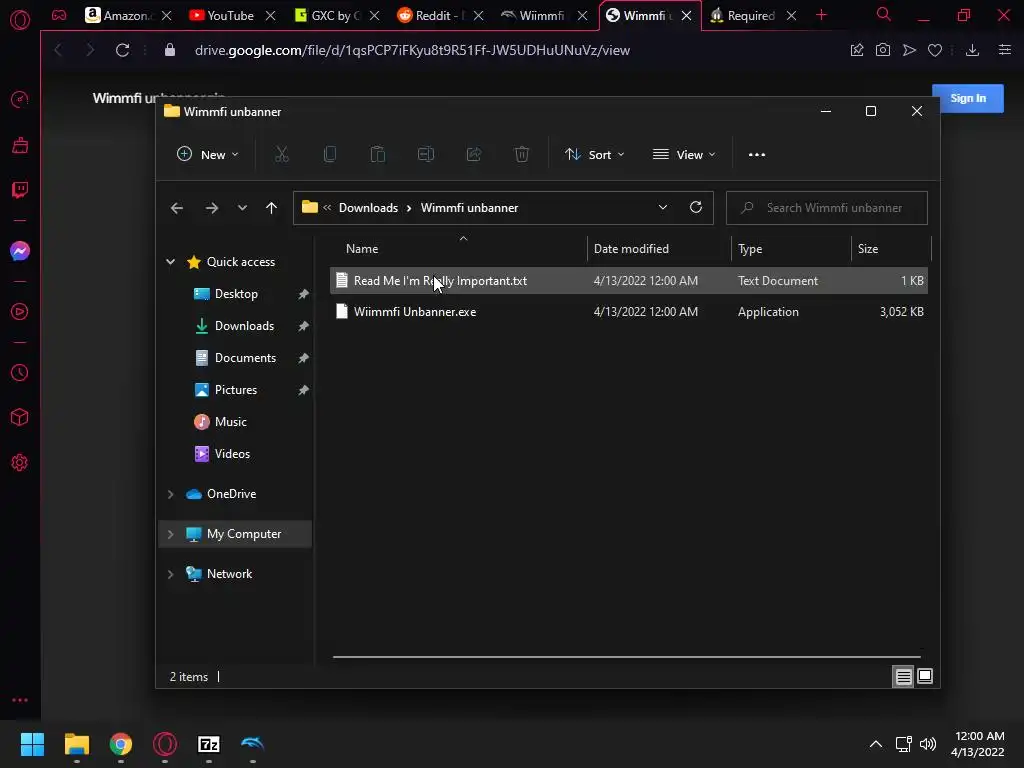
Task: Open recent locations dropdown arrow
Action: point(242,208)
